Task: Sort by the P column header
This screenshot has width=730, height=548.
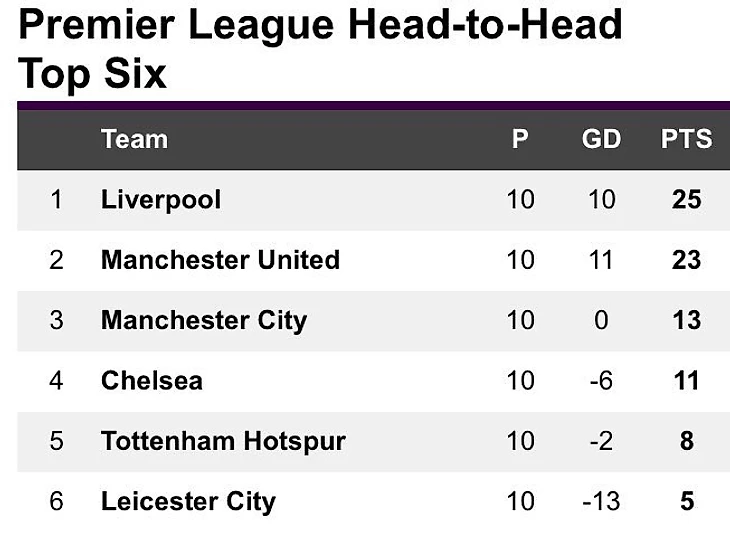Action: (520, 139)
